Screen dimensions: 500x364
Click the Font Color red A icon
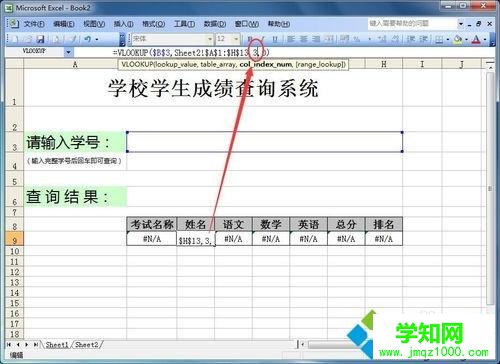(x=476, y=40)
